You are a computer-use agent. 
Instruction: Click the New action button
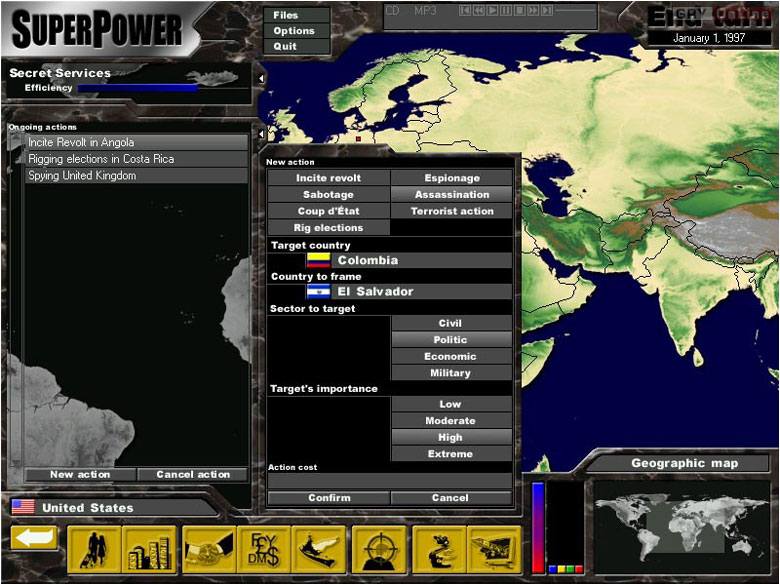[x=80, y=475]
